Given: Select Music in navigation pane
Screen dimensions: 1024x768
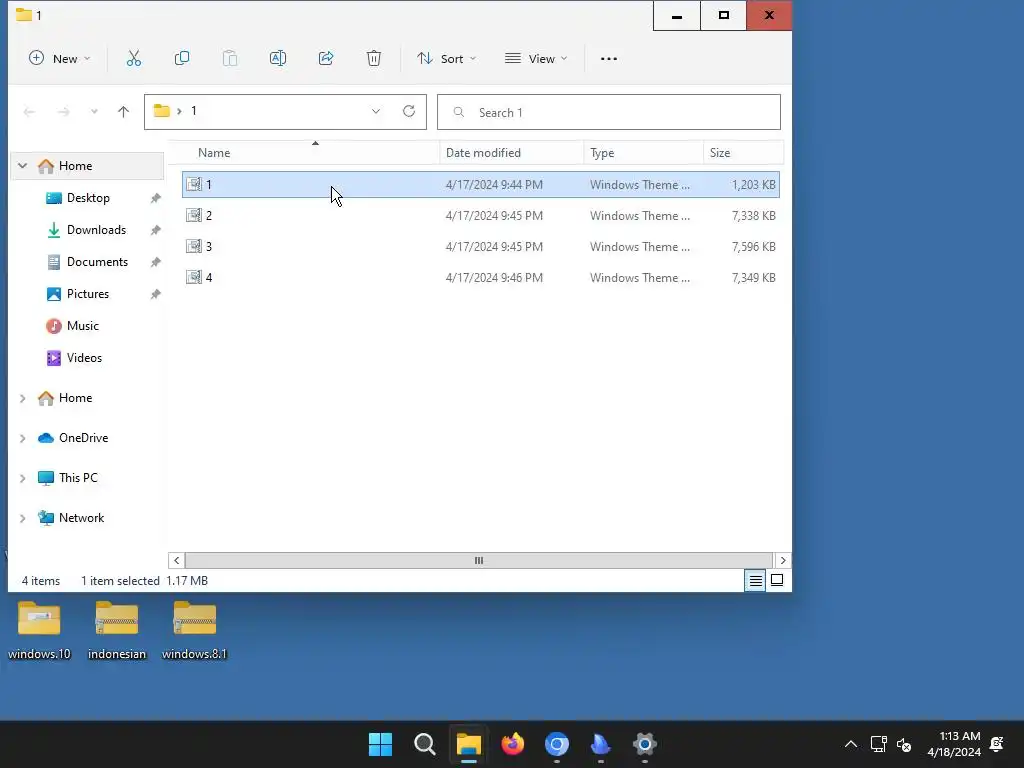Looking at the screenshot, I should pos(82,326).
